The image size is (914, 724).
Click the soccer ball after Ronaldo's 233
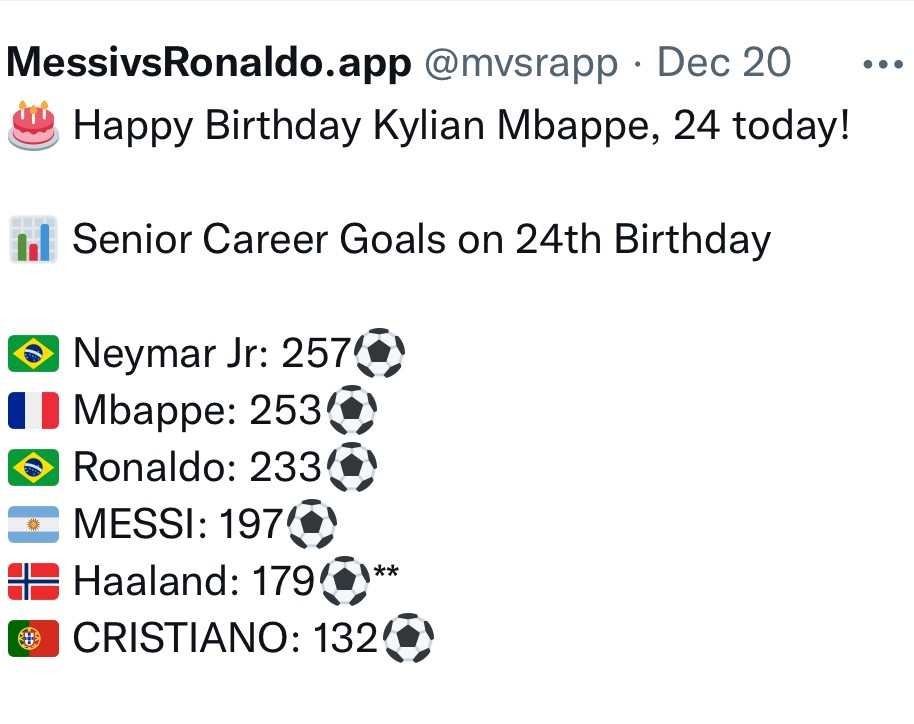point(352,467)
